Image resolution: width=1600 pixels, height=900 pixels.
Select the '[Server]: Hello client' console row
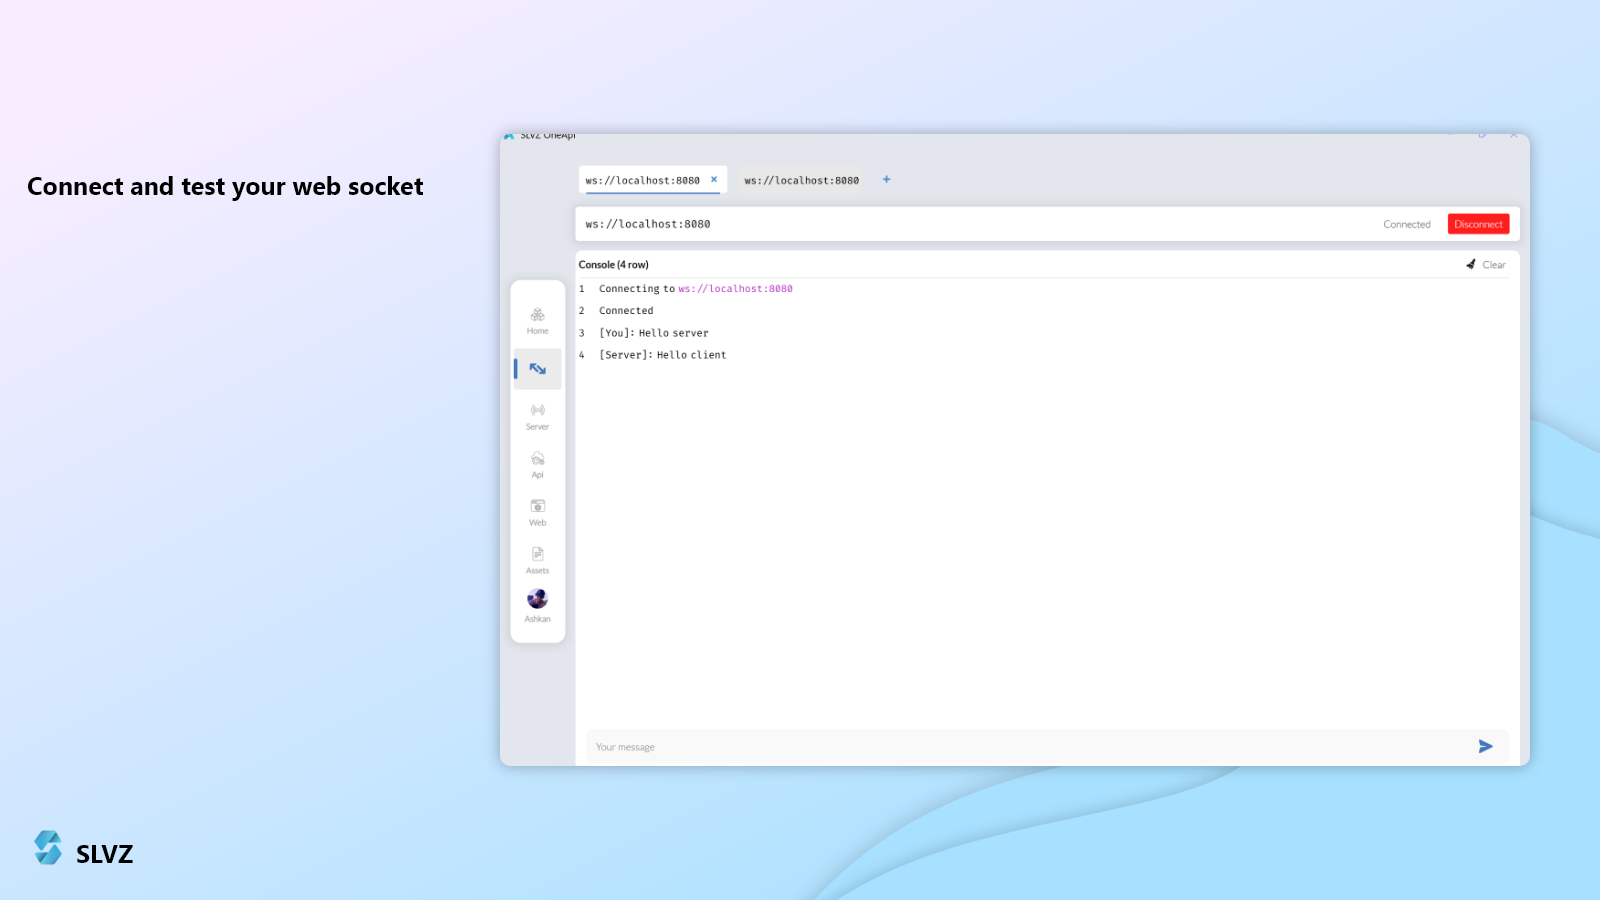(x=662, y=355)
